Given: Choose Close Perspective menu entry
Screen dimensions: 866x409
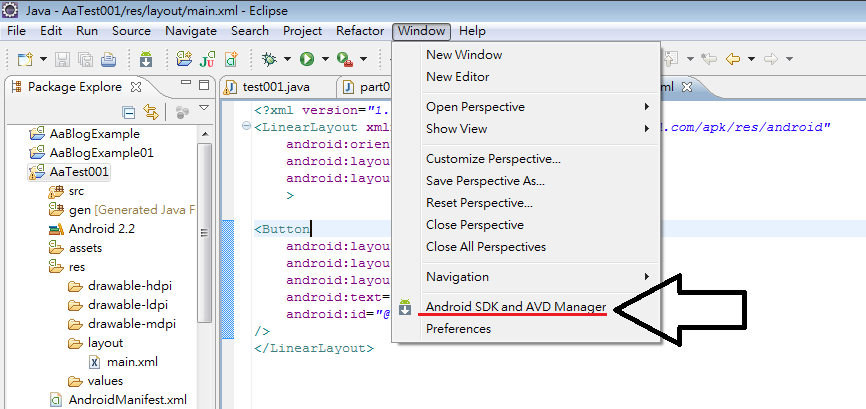Looking at the screenshot, I should [526, 225].
